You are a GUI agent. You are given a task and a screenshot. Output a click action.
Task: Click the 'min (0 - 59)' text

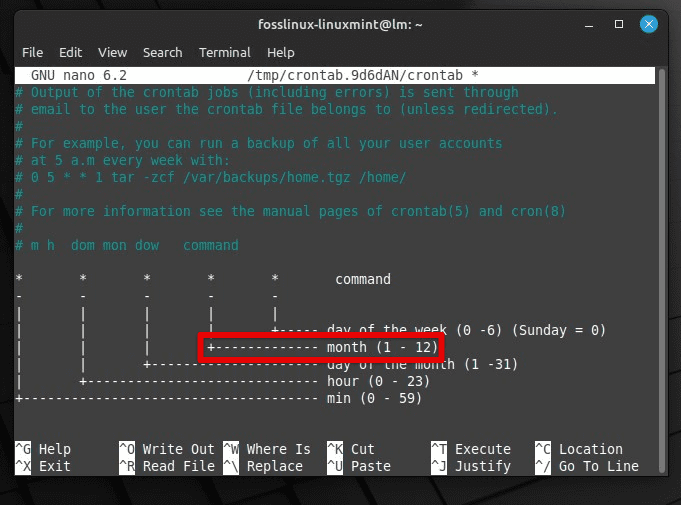tap(374, 398)
